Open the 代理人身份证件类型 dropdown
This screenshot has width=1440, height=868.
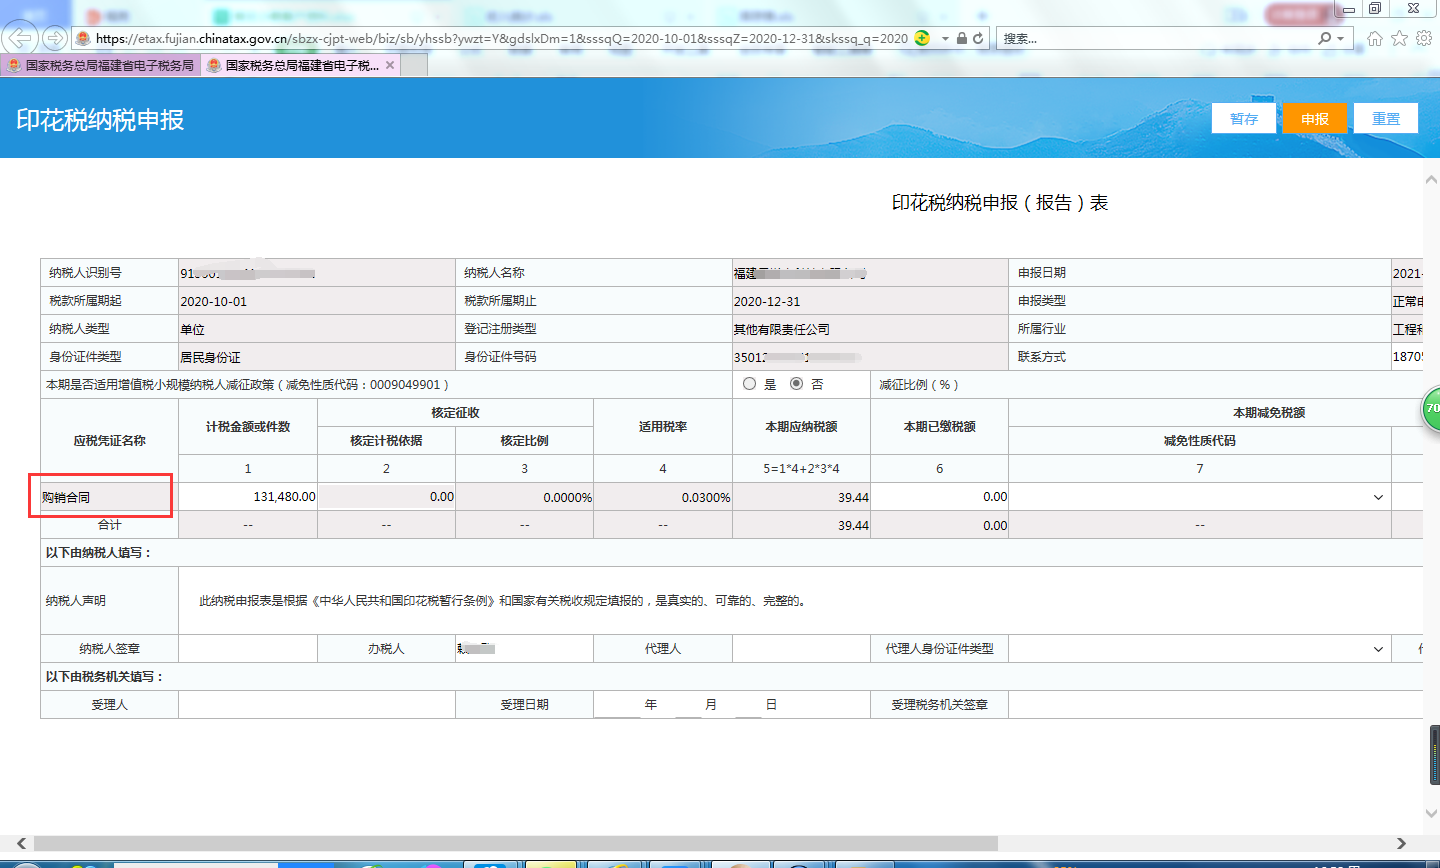(x=1378, y=649)
